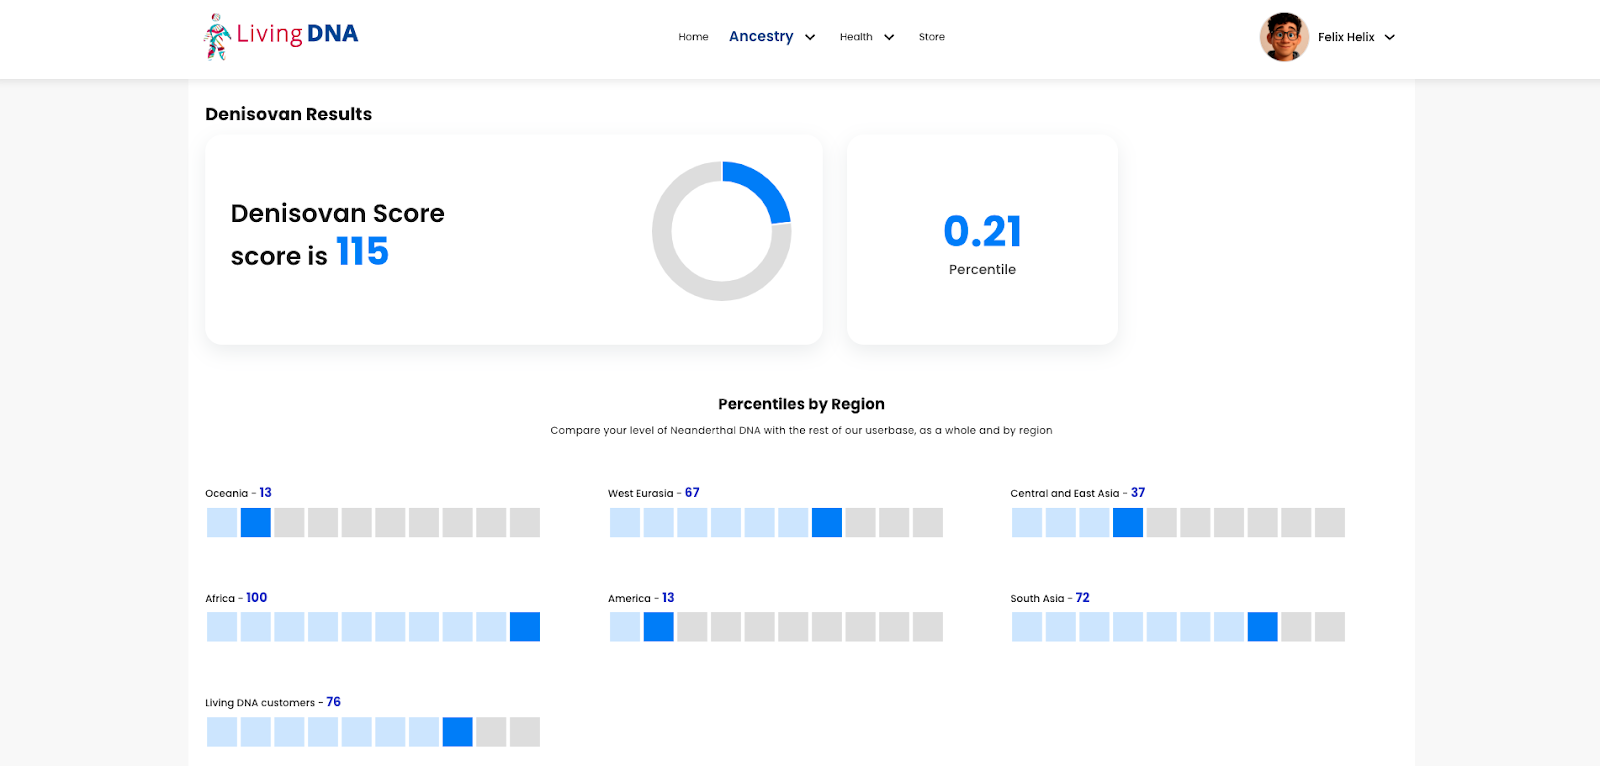Click the 0.21 percentile value
Screen dimensions: 1600x766
983,231
